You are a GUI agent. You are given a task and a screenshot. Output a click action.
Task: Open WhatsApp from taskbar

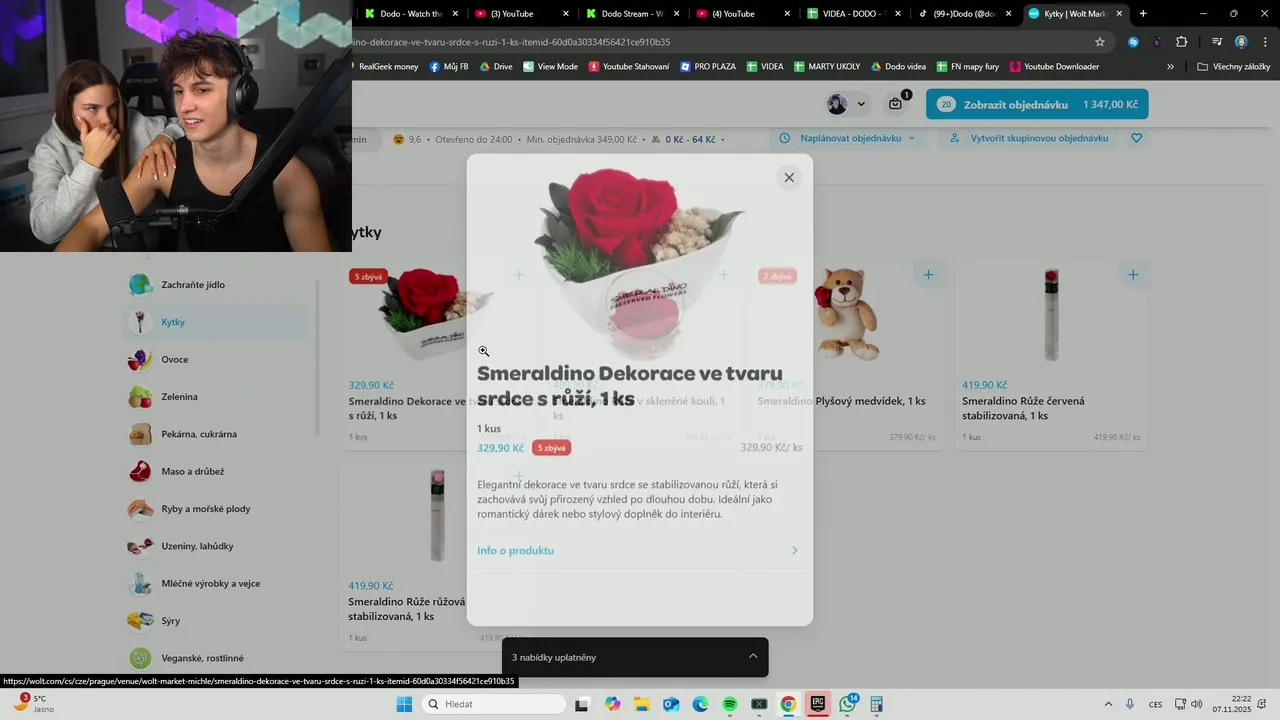point(848,704)
